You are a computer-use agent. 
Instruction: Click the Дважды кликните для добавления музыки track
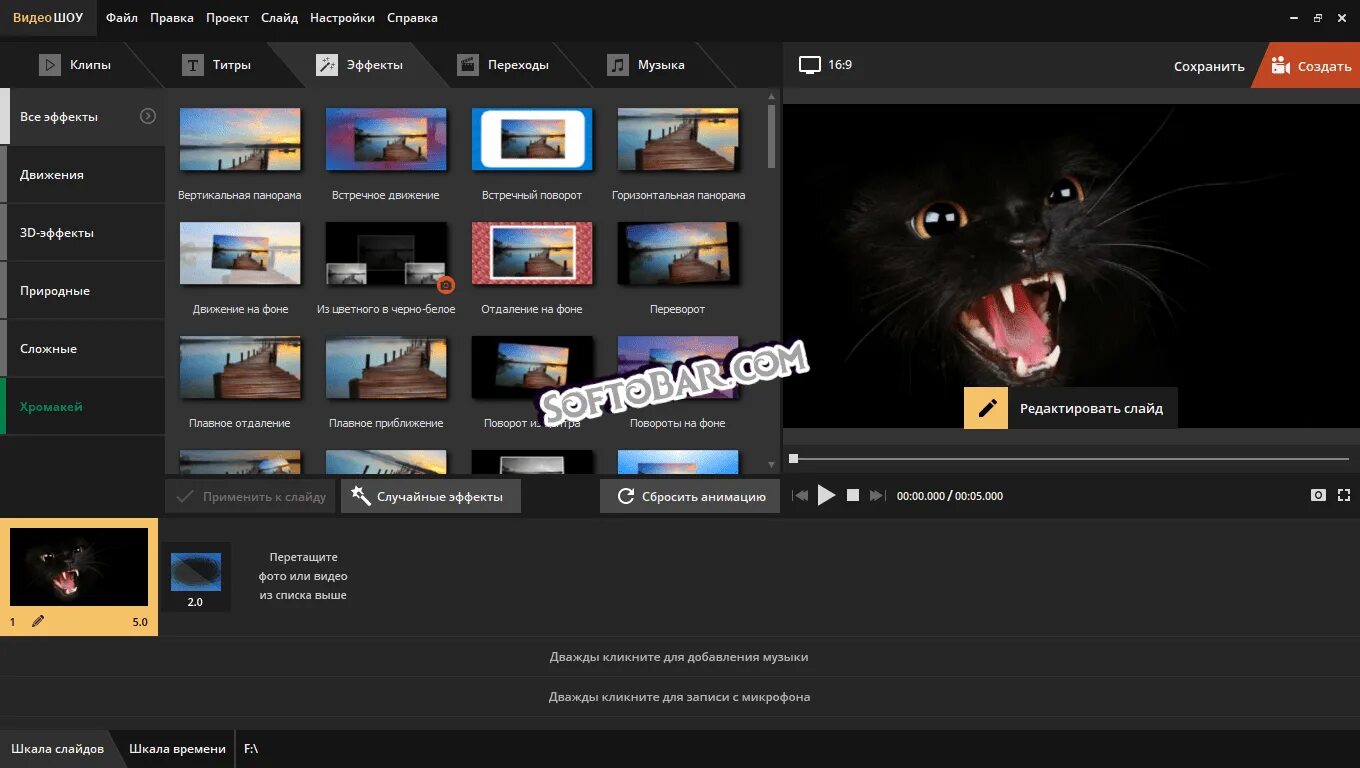tap(679, 657)
